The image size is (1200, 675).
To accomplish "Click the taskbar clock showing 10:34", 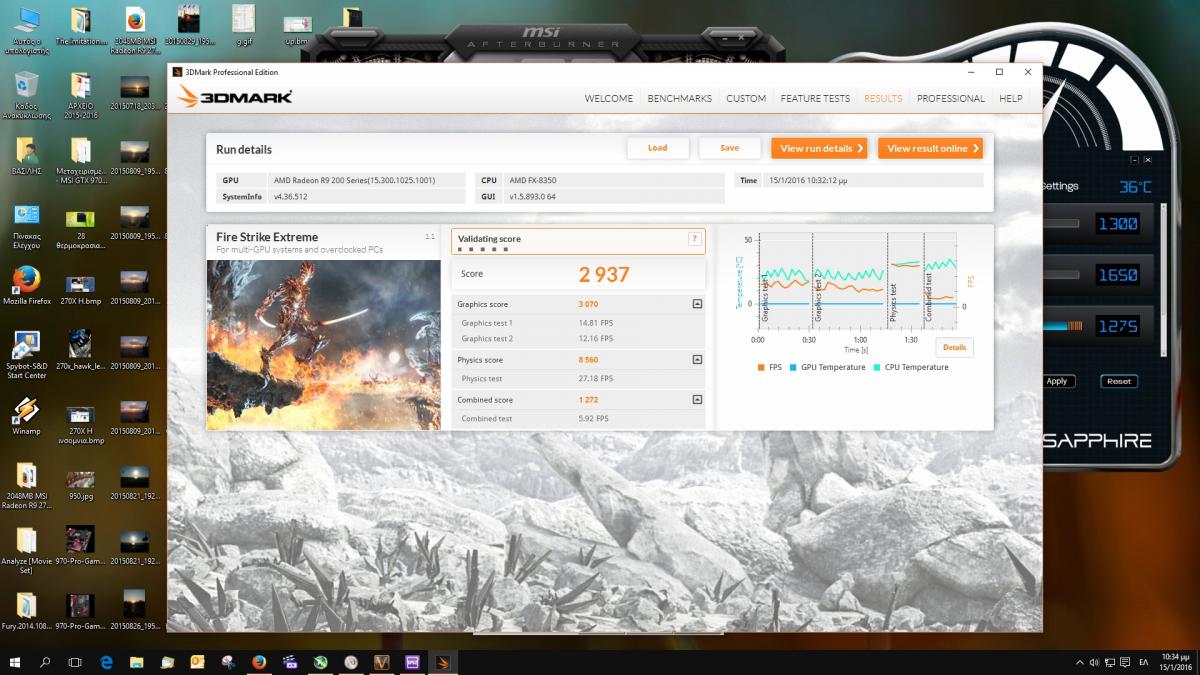I will click(x=1176, y=662).
